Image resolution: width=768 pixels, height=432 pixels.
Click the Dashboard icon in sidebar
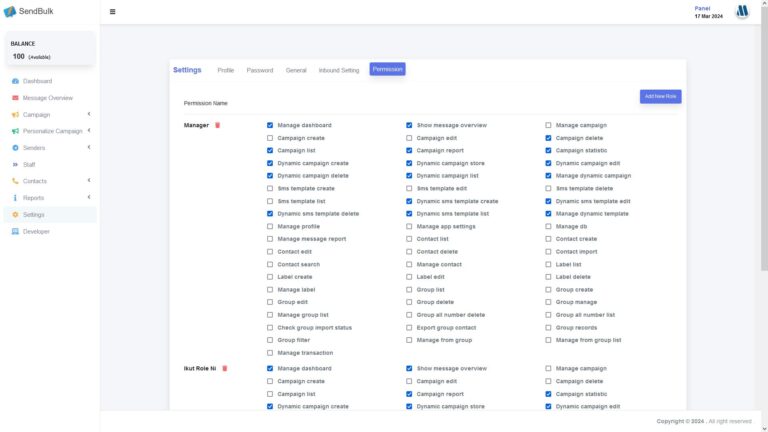(15, 81)
